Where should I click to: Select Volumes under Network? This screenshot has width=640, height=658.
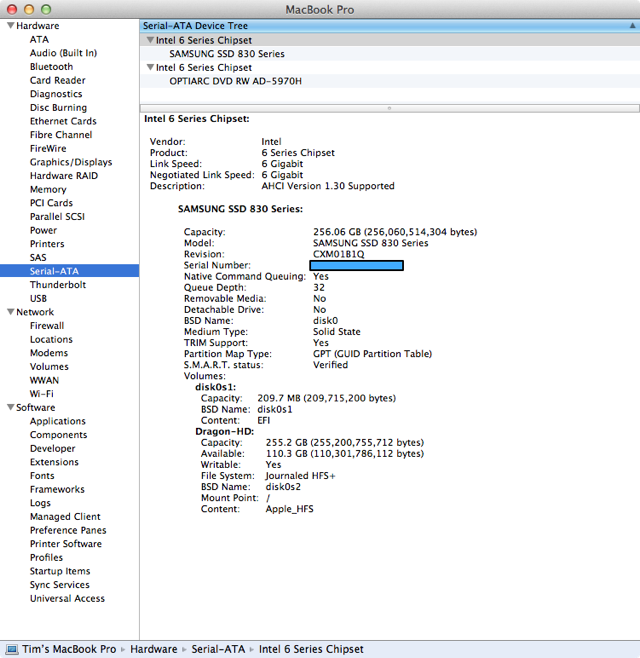pyautogui.click(x=49, y=366)
